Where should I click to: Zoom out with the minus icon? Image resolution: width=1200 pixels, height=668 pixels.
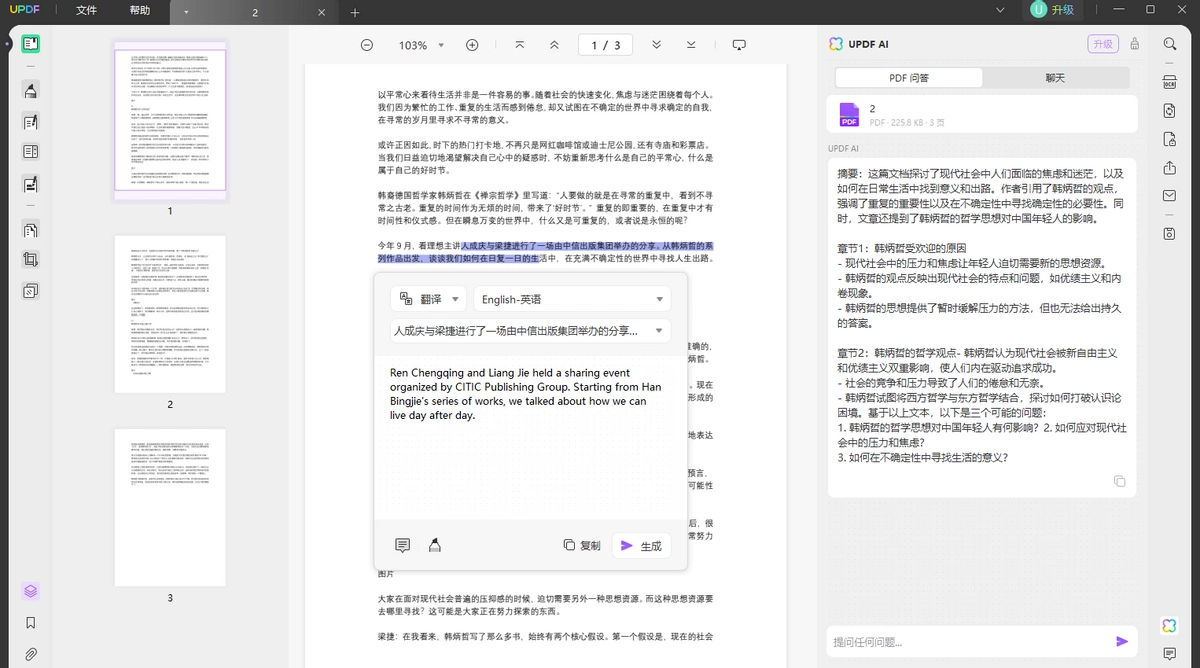point(367,45)
